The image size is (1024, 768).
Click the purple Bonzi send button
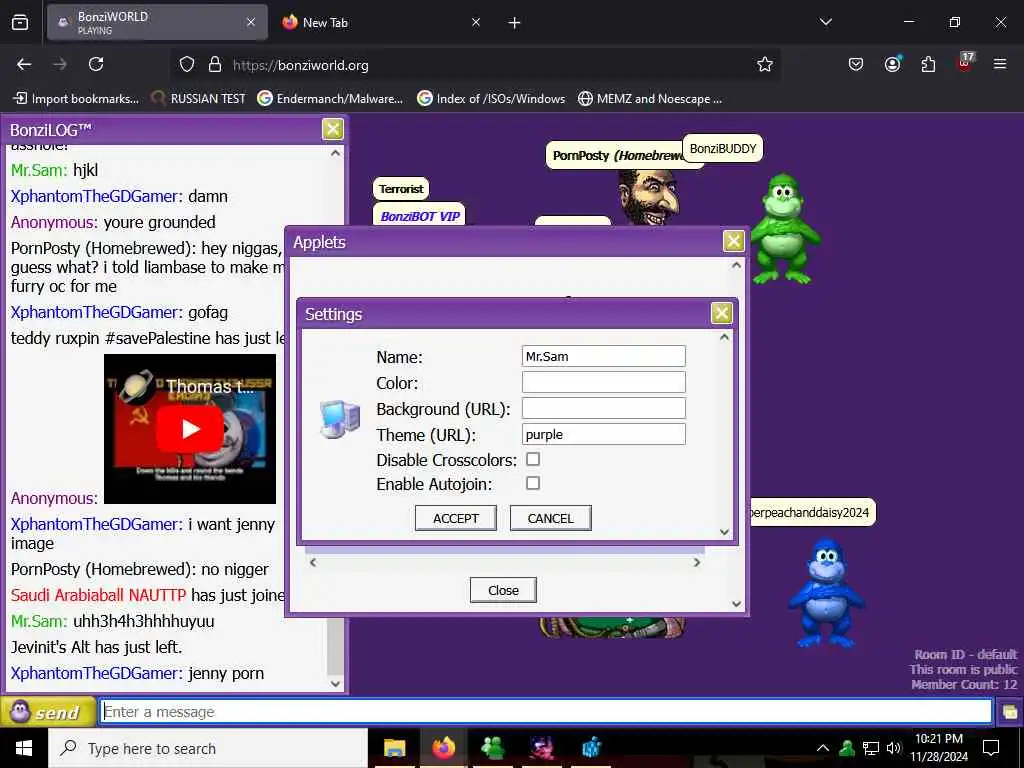coord(47,711)
